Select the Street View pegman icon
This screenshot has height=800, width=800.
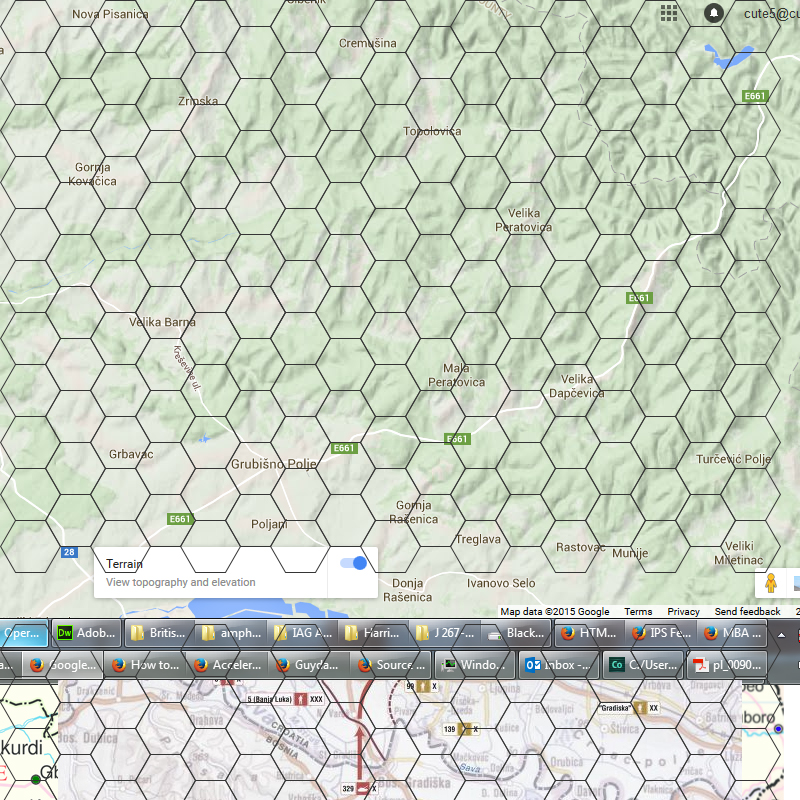pos(771,583)
